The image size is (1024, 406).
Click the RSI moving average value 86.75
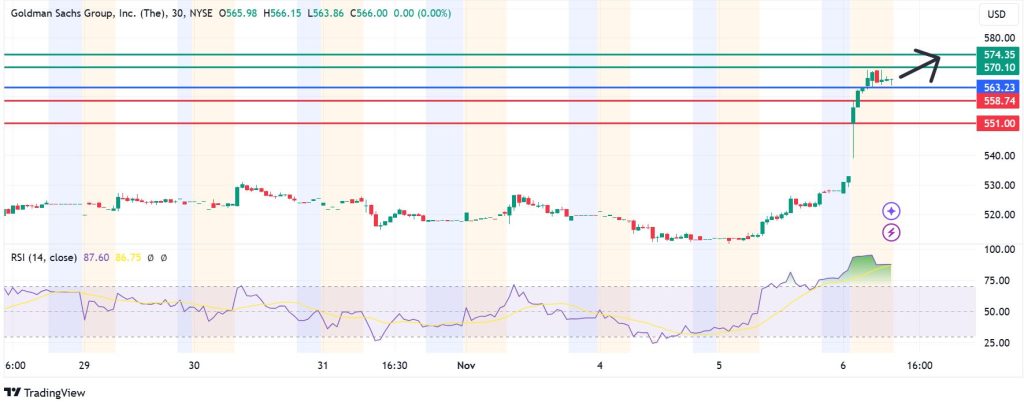pyautogui.click(x=127, y=258)
